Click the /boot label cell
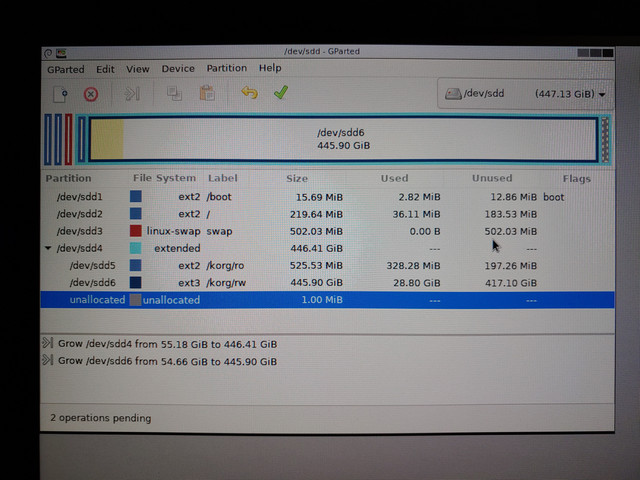 pyautogui.click(x=219, y=197)
